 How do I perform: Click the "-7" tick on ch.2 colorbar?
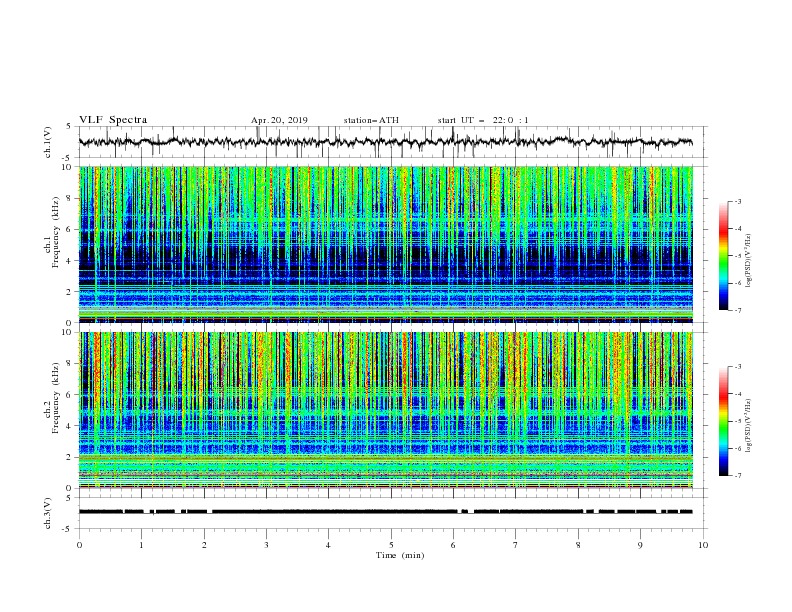738,476
